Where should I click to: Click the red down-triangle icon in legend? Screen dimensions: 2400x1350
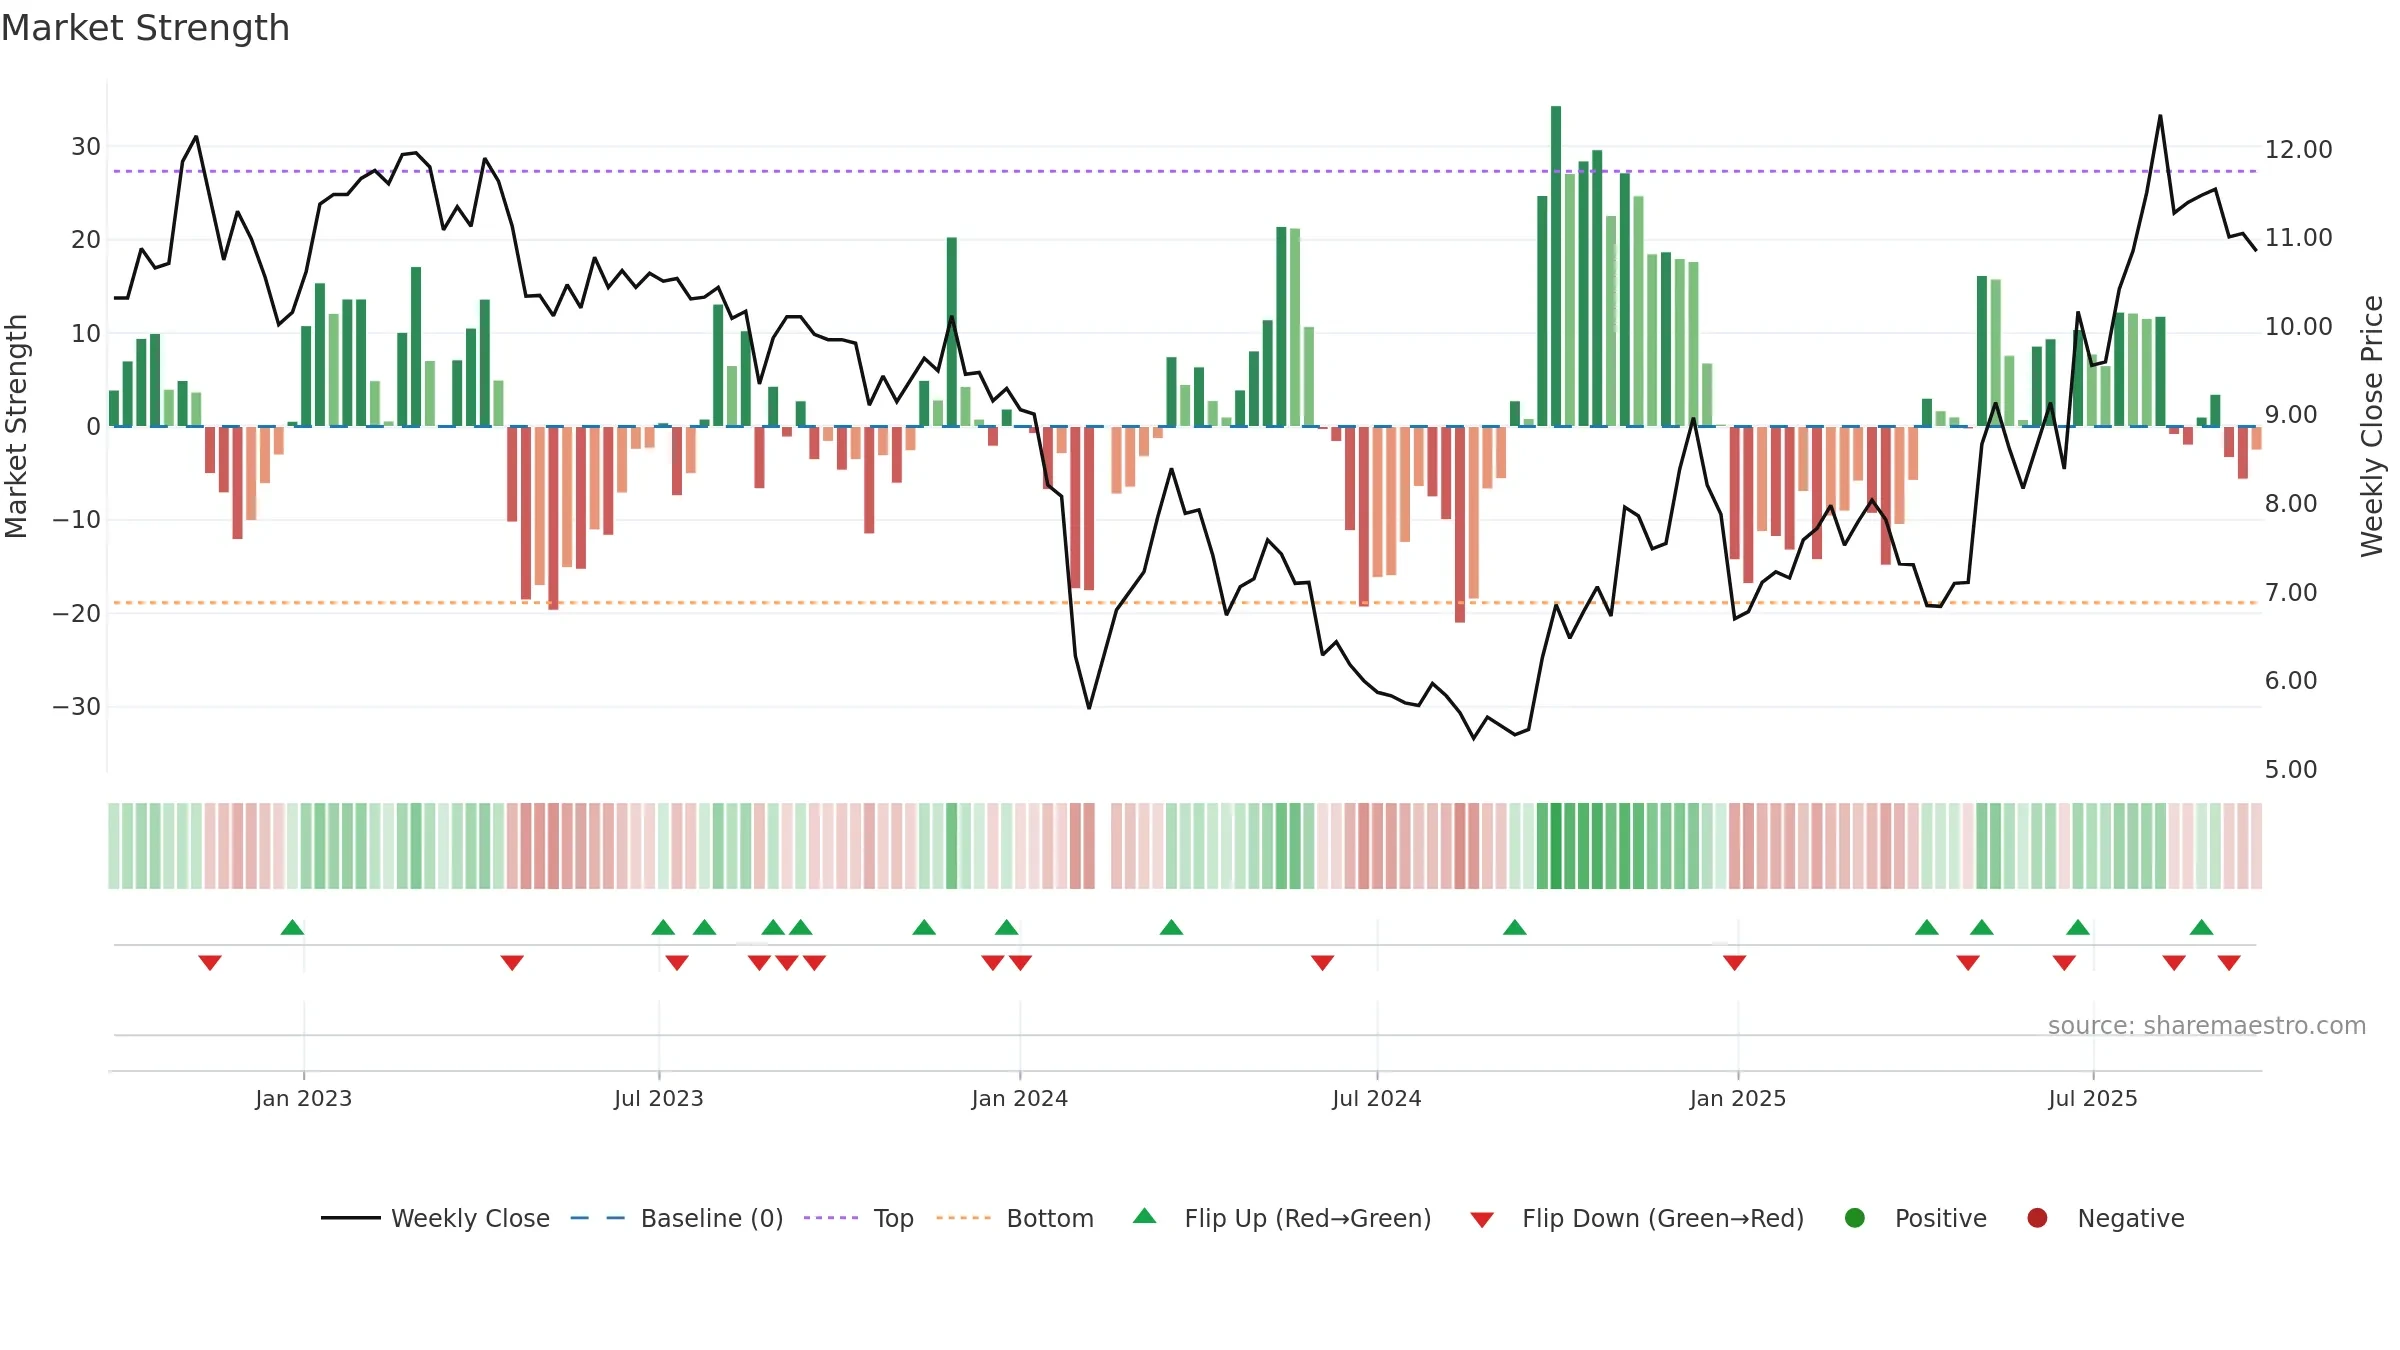1482,1220
